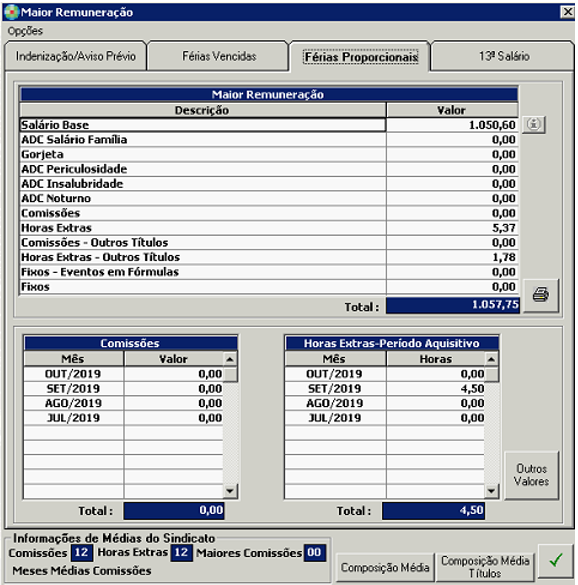The height and width of the screenshot is (585, 578).
Task: Open the Opções menu
Action: coord(25,31)
